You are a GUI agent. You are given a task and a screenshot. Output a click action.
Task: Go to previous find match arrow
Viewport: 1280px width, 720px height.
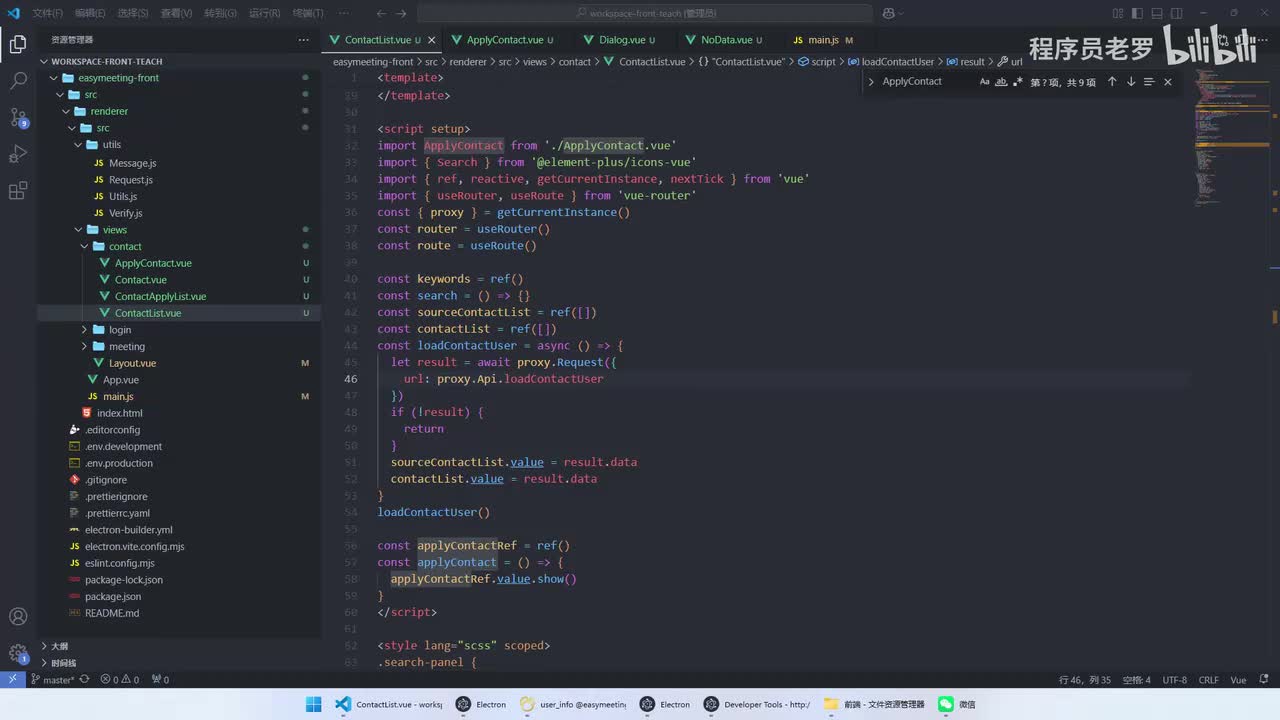click(x=1111, y=82)
